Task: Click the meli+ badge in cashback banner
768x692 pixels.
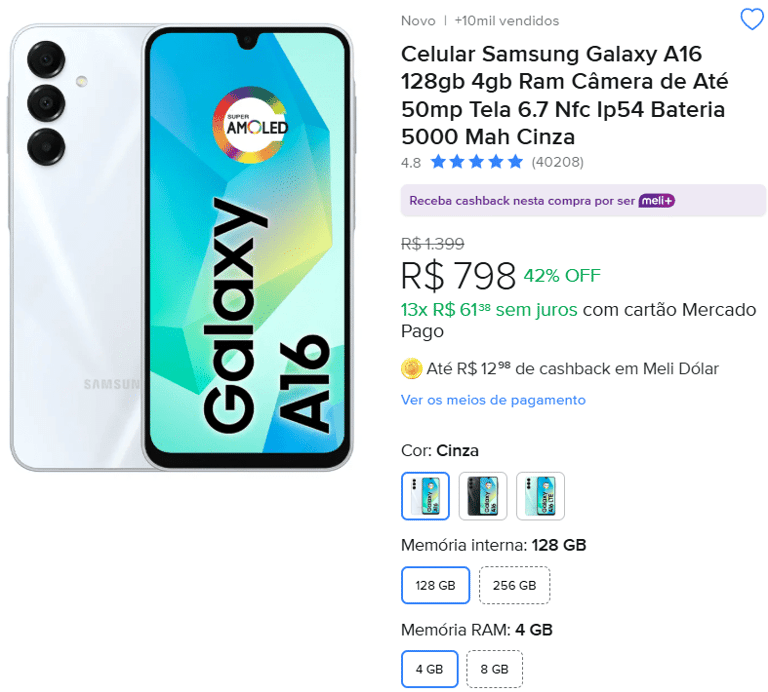Action: [x=657, y=200]
